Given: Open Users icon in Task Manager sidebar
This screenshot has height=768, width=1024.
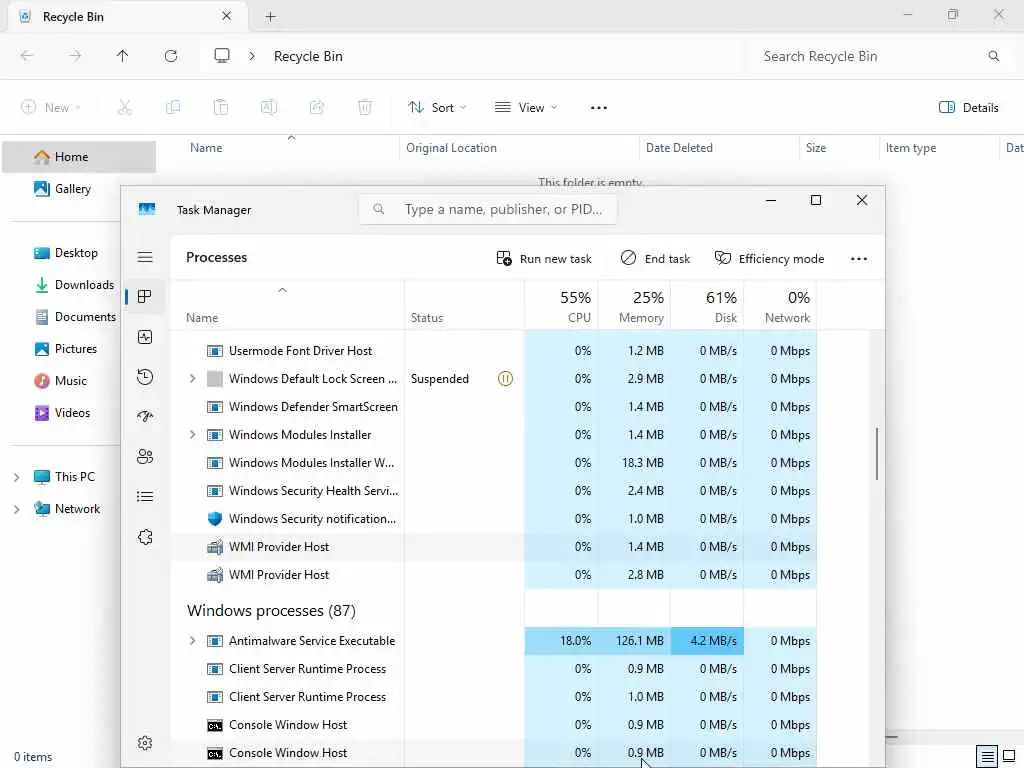Looking at the screenshot, I should (x=145, y=456).
